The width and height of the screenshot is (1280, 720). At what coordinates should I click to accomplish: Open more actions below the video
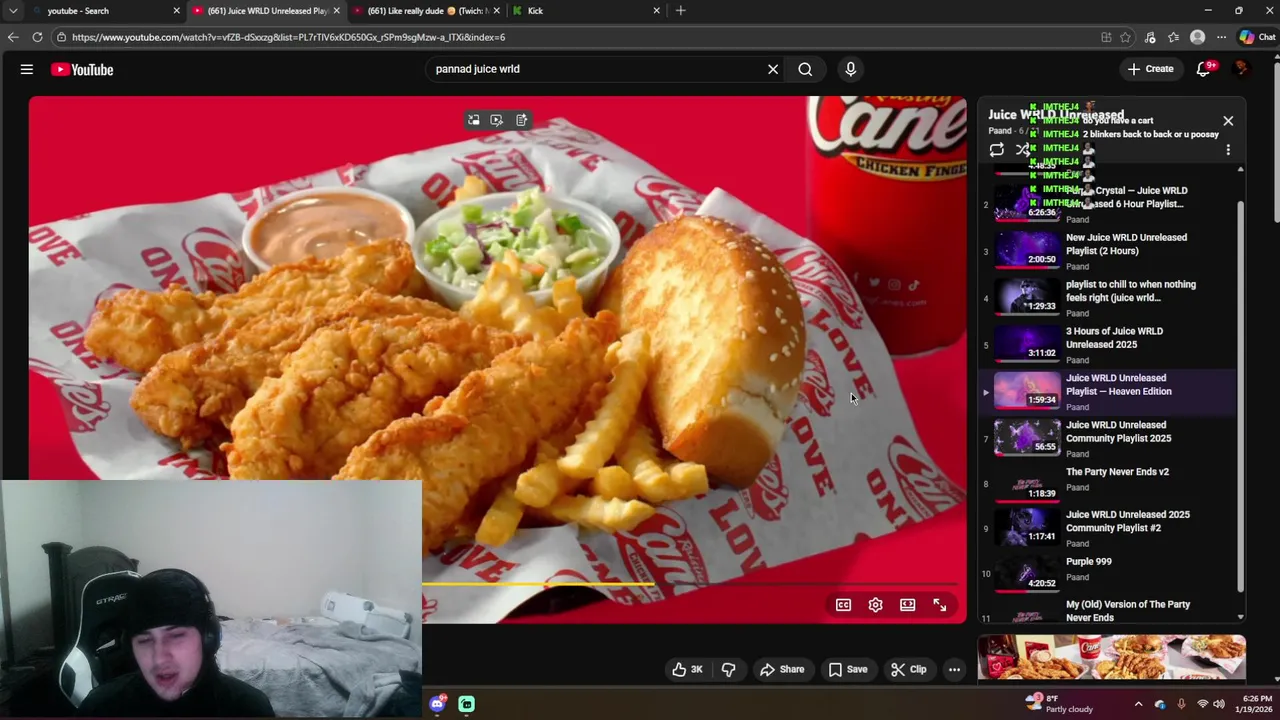[x=954, y=669]
